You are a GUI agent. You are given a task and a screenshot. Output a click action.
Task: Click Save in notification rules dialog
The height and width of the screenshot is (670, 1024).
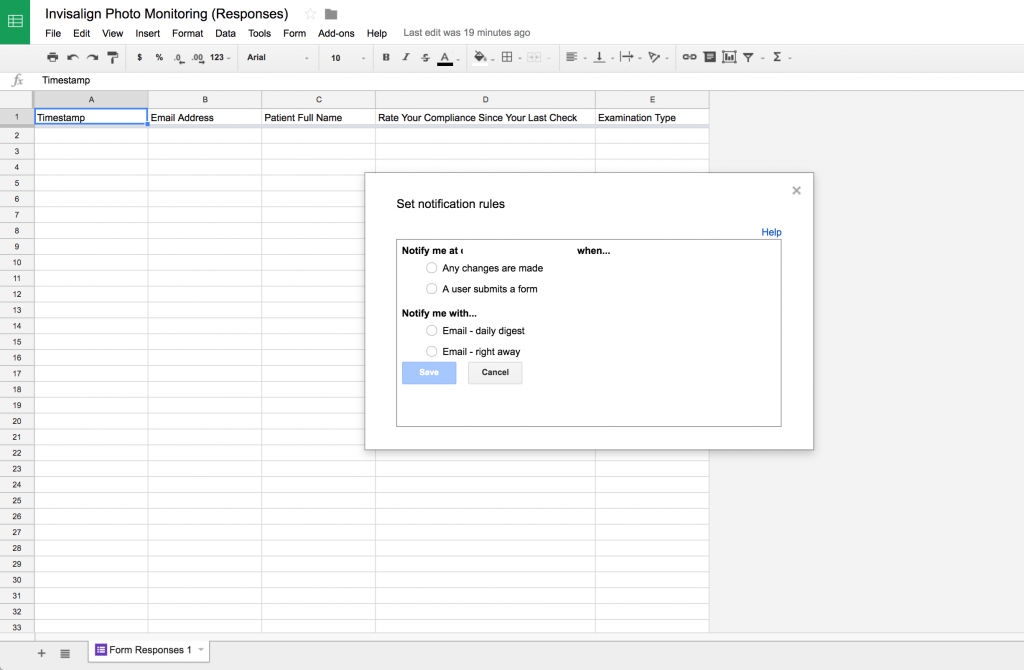[429, 372]
